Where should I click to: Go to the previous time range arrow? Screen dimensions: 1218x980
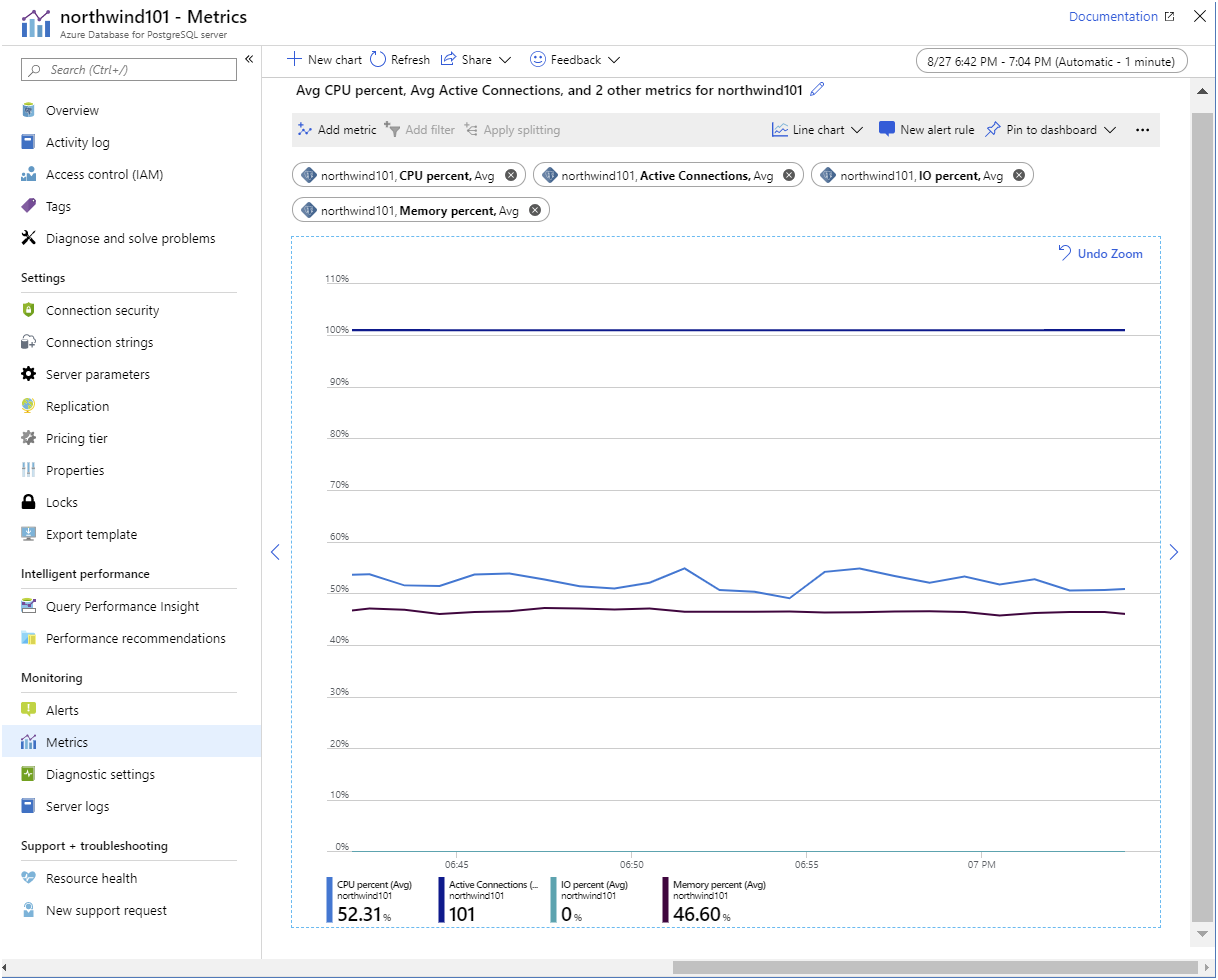pos(276,552)
